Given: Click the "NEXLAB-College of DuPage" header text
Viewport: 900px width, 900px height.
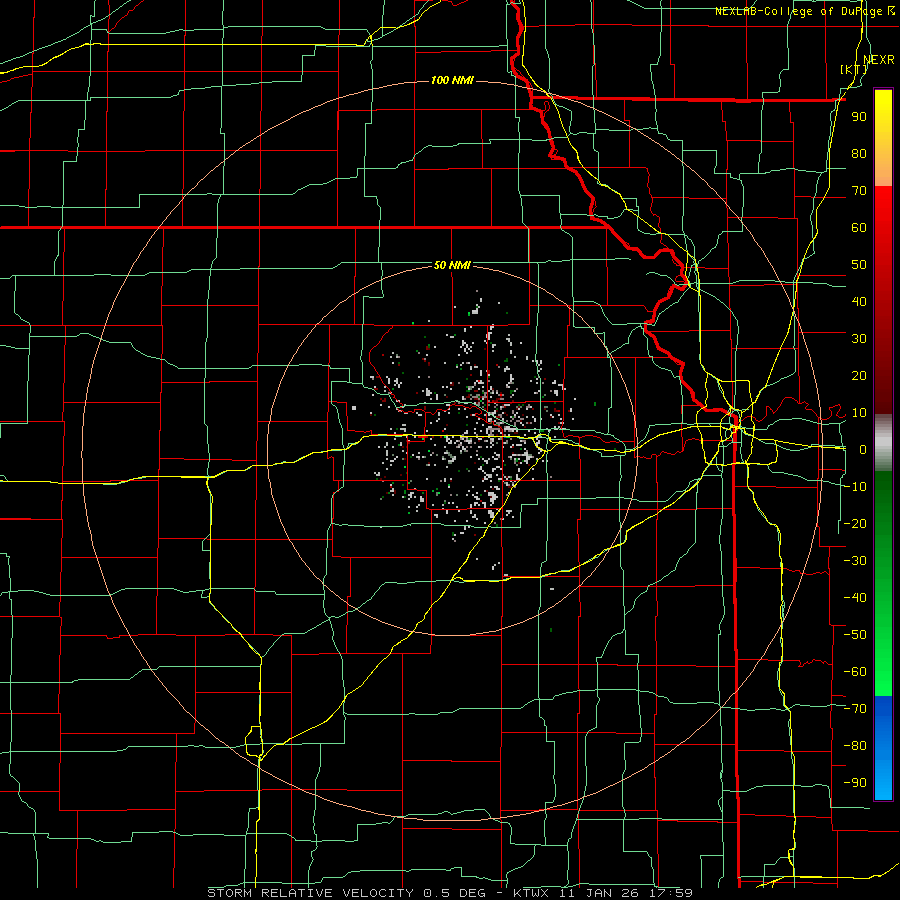Looking at the screenshot, I should [x=798, y=11].
